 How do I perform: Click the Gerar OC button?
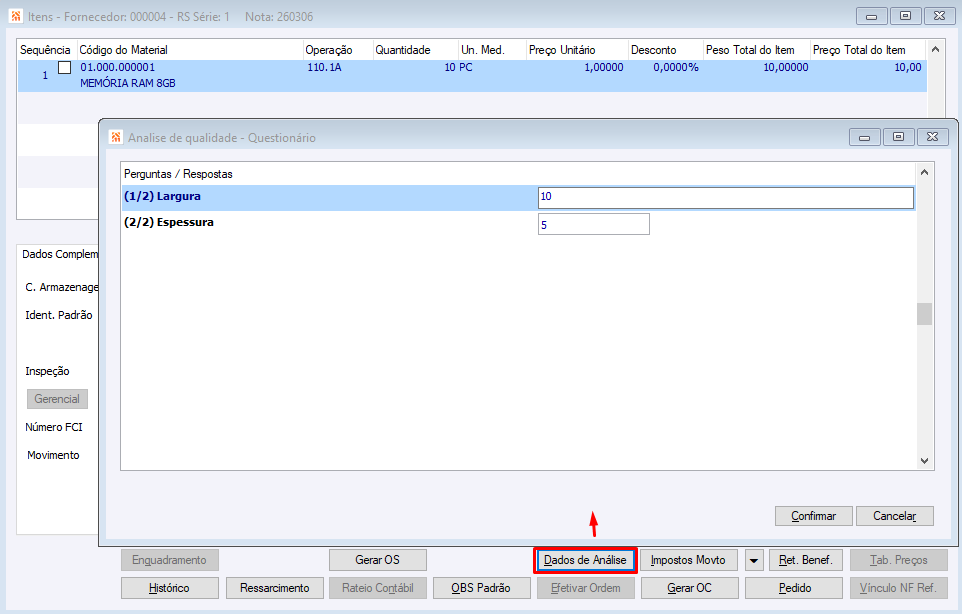[x=690, y=588]
